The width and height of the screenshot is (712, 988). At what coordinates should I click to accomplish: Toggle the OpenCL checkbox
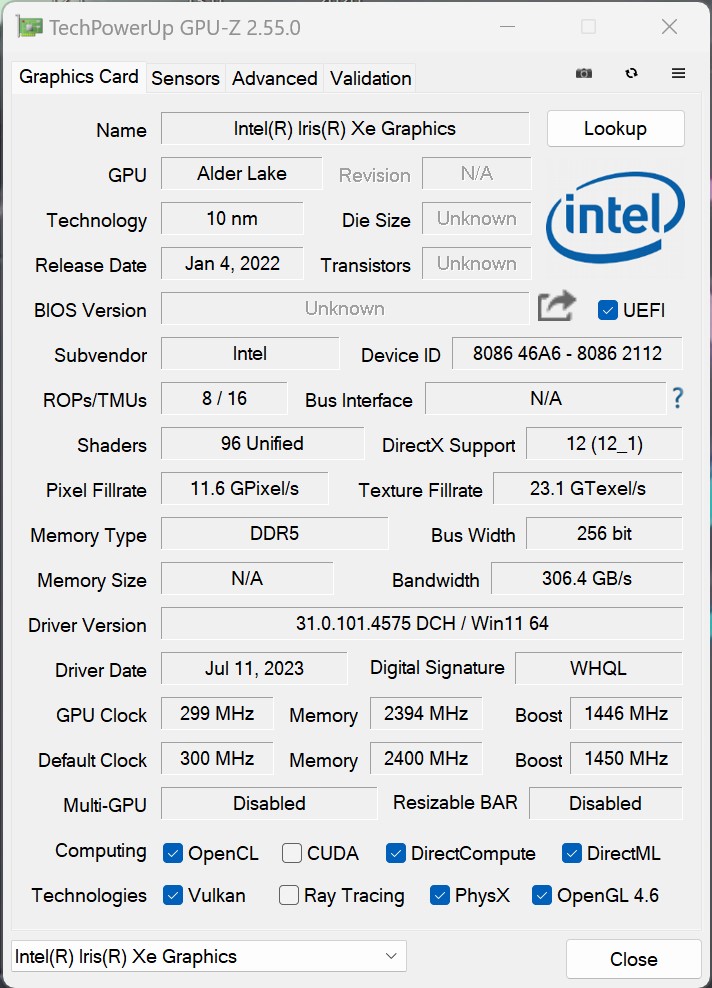point(173,853)
